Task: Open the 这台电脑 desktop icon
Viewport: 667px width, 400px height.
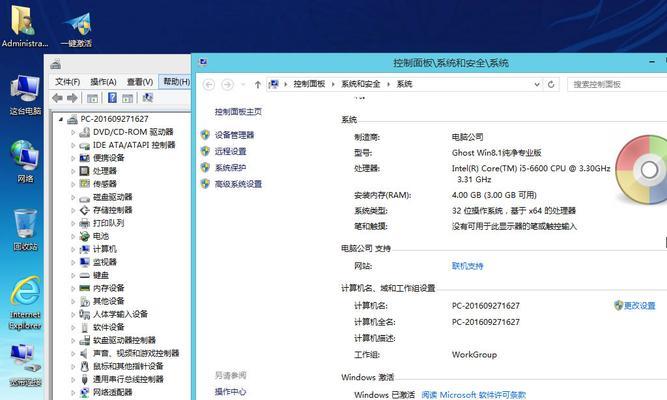Action: click(x=25, y=95)
